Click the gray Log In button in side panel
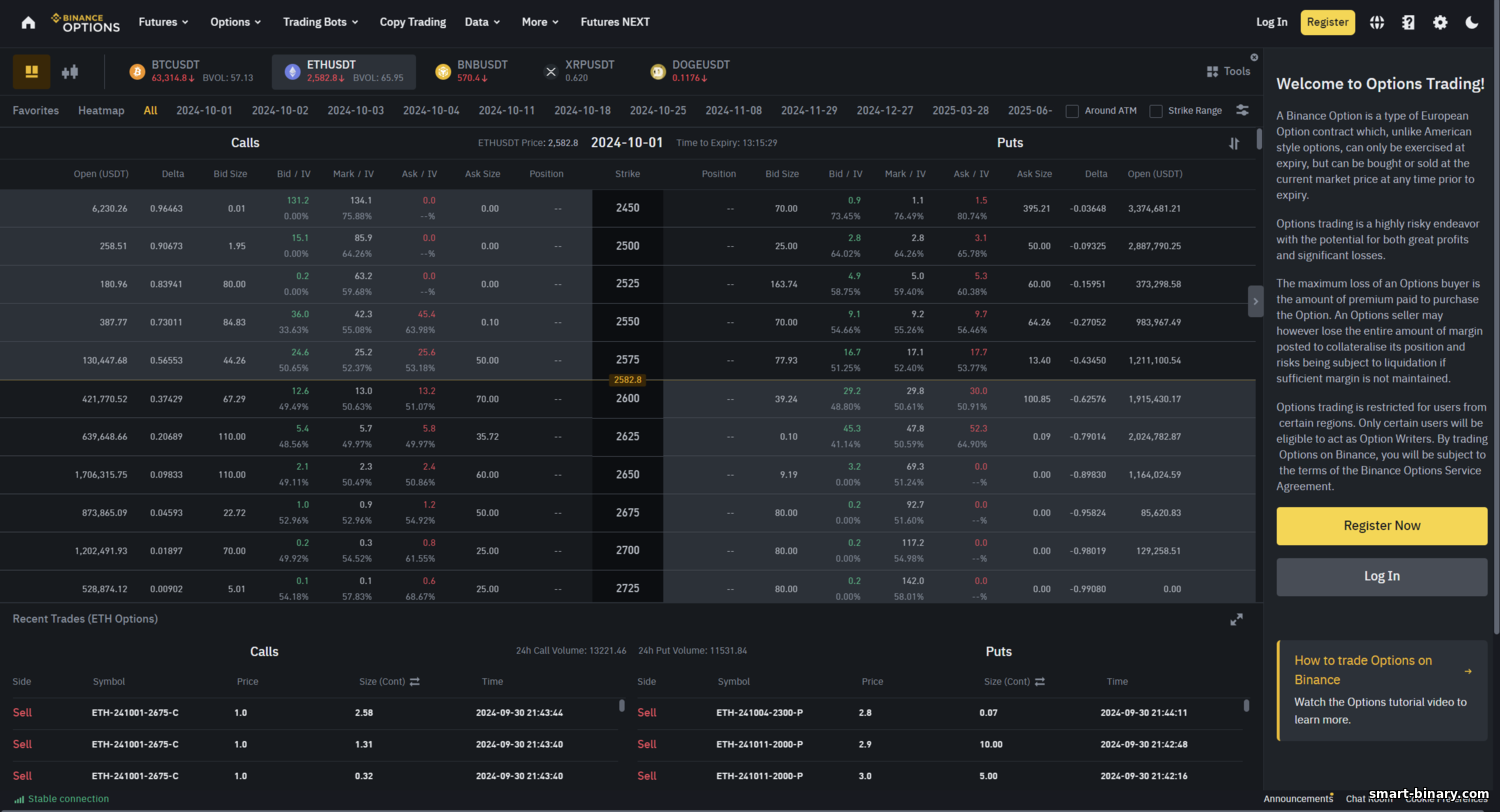Viewport: 1500px width, 812px height. click(1382, 576)
